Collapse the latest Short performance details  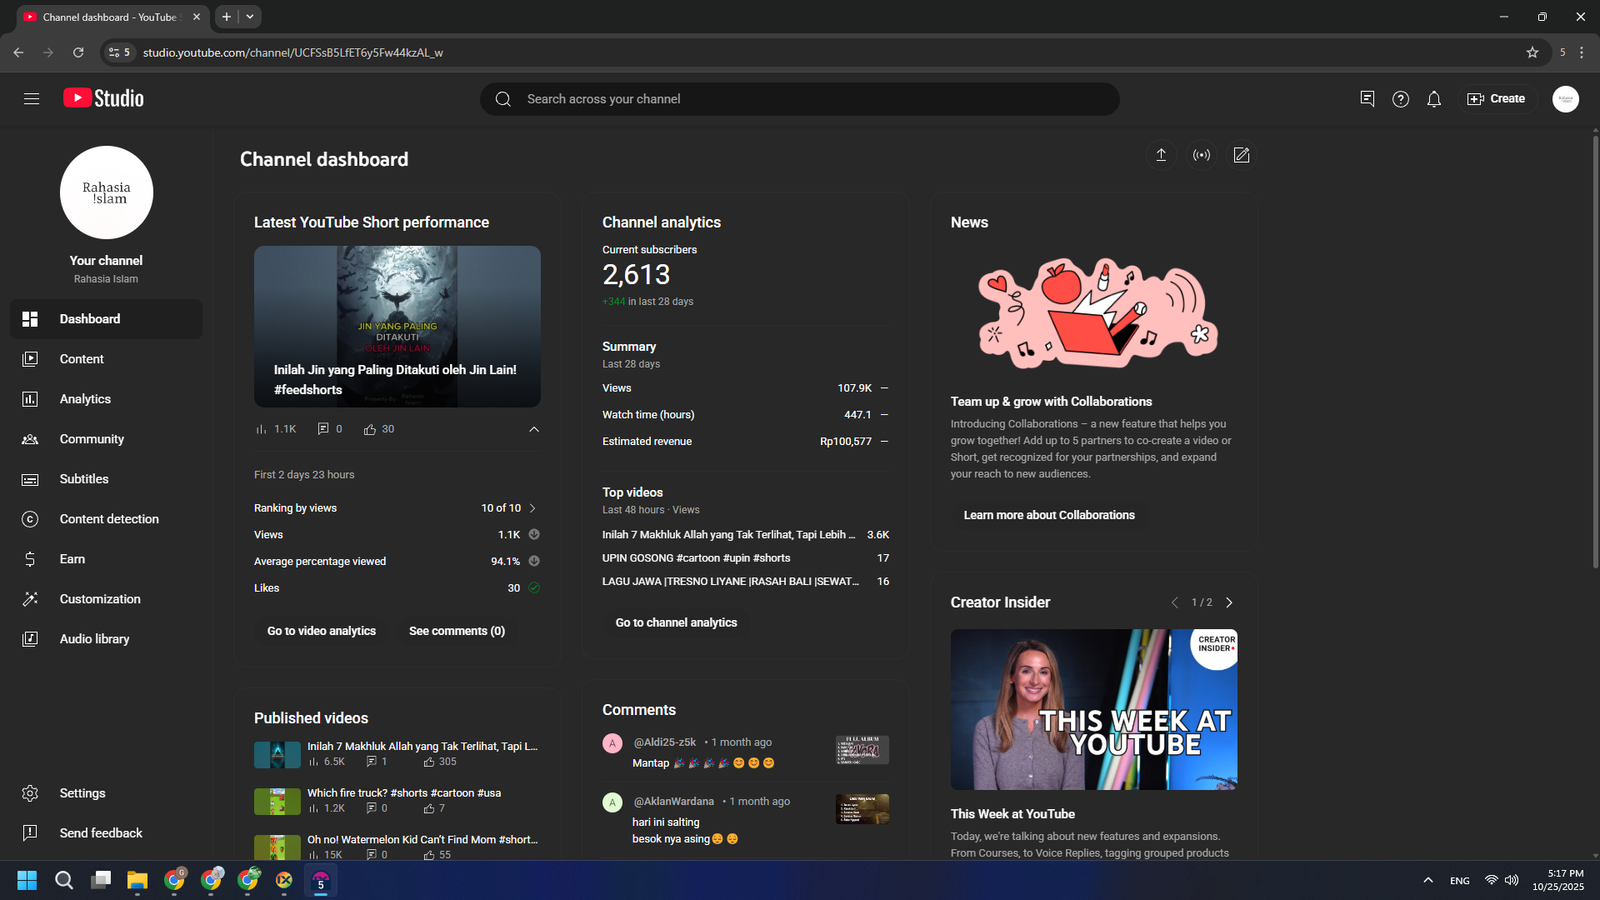click(x=534, y=429)
